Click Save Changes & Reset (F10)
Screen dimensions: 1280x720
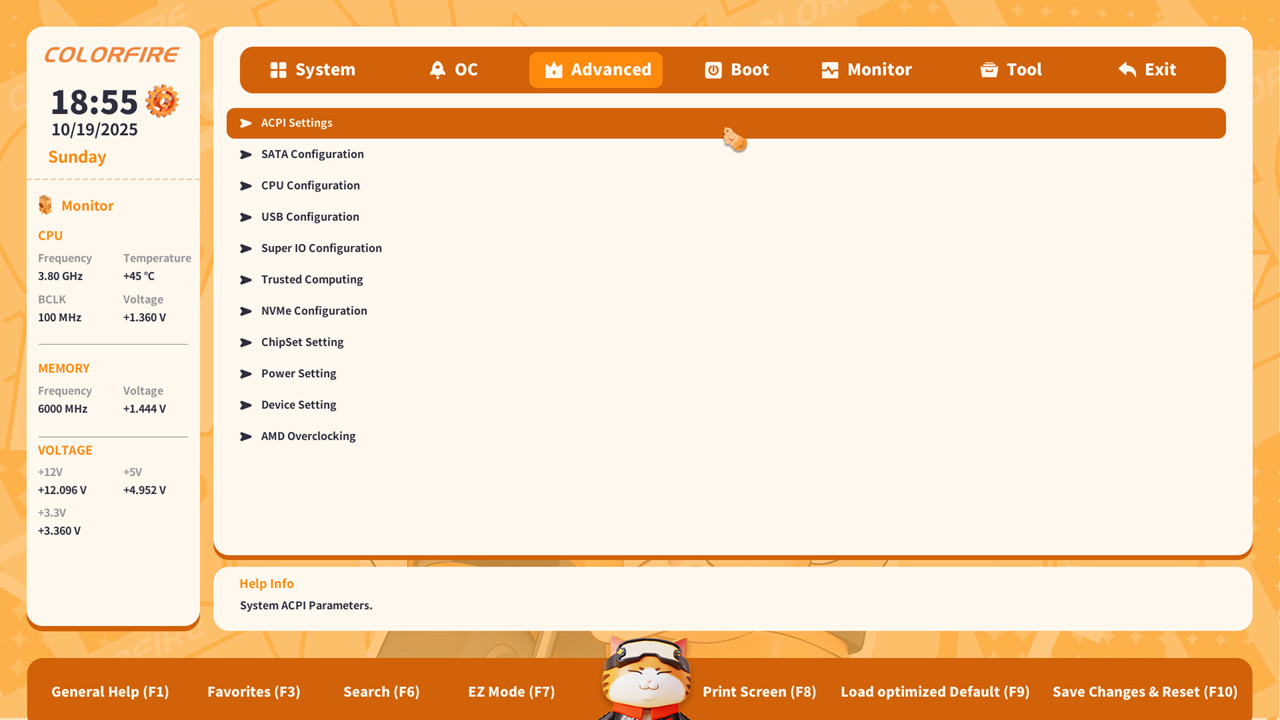point(1144,692)
